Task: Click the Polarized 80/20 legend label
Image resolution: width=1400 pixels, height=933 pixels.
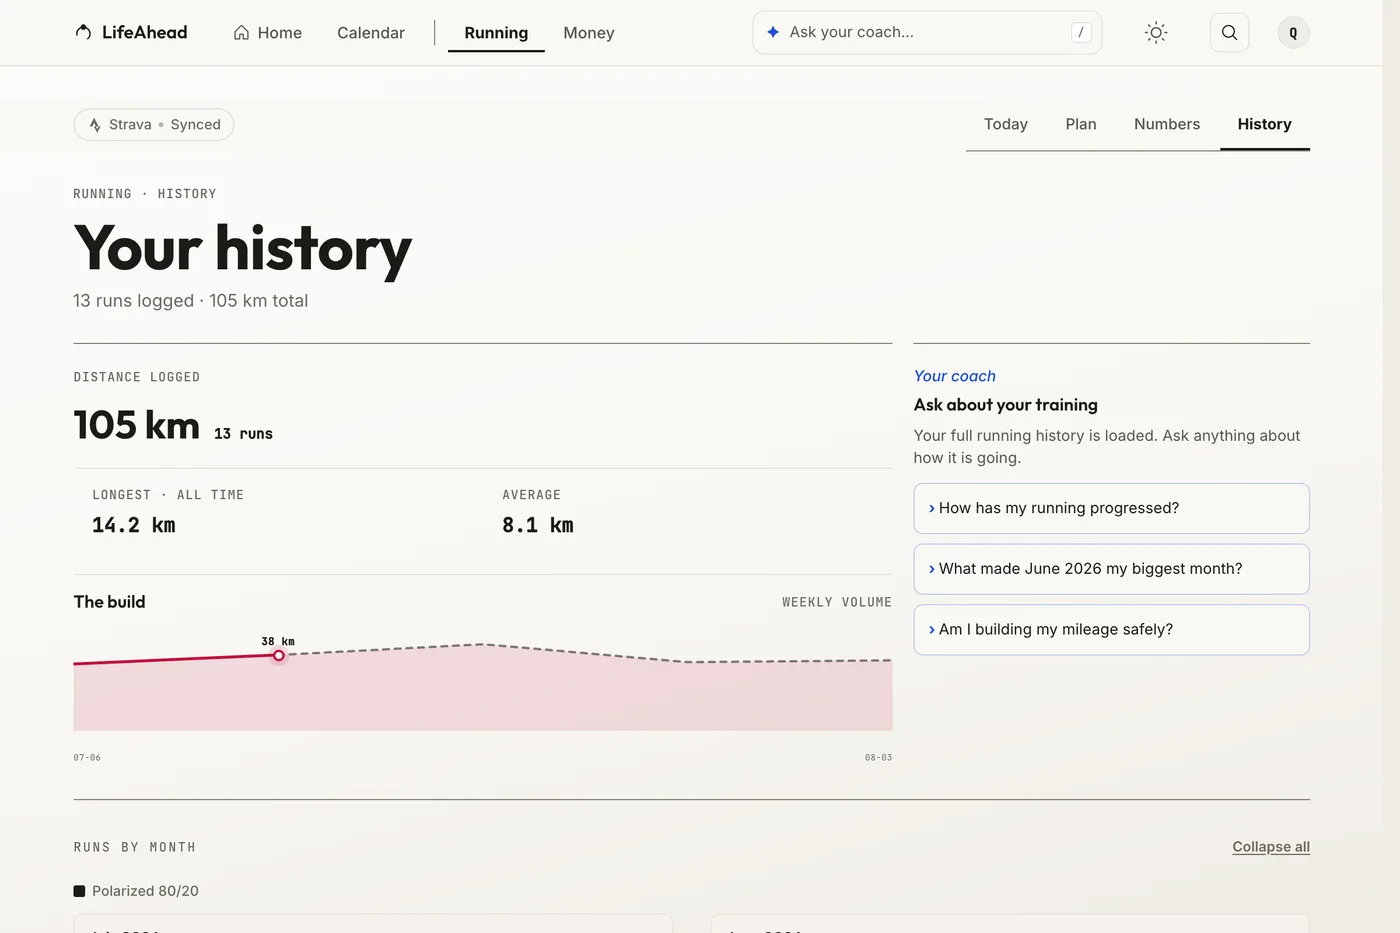Action: [x=145, y=891]
